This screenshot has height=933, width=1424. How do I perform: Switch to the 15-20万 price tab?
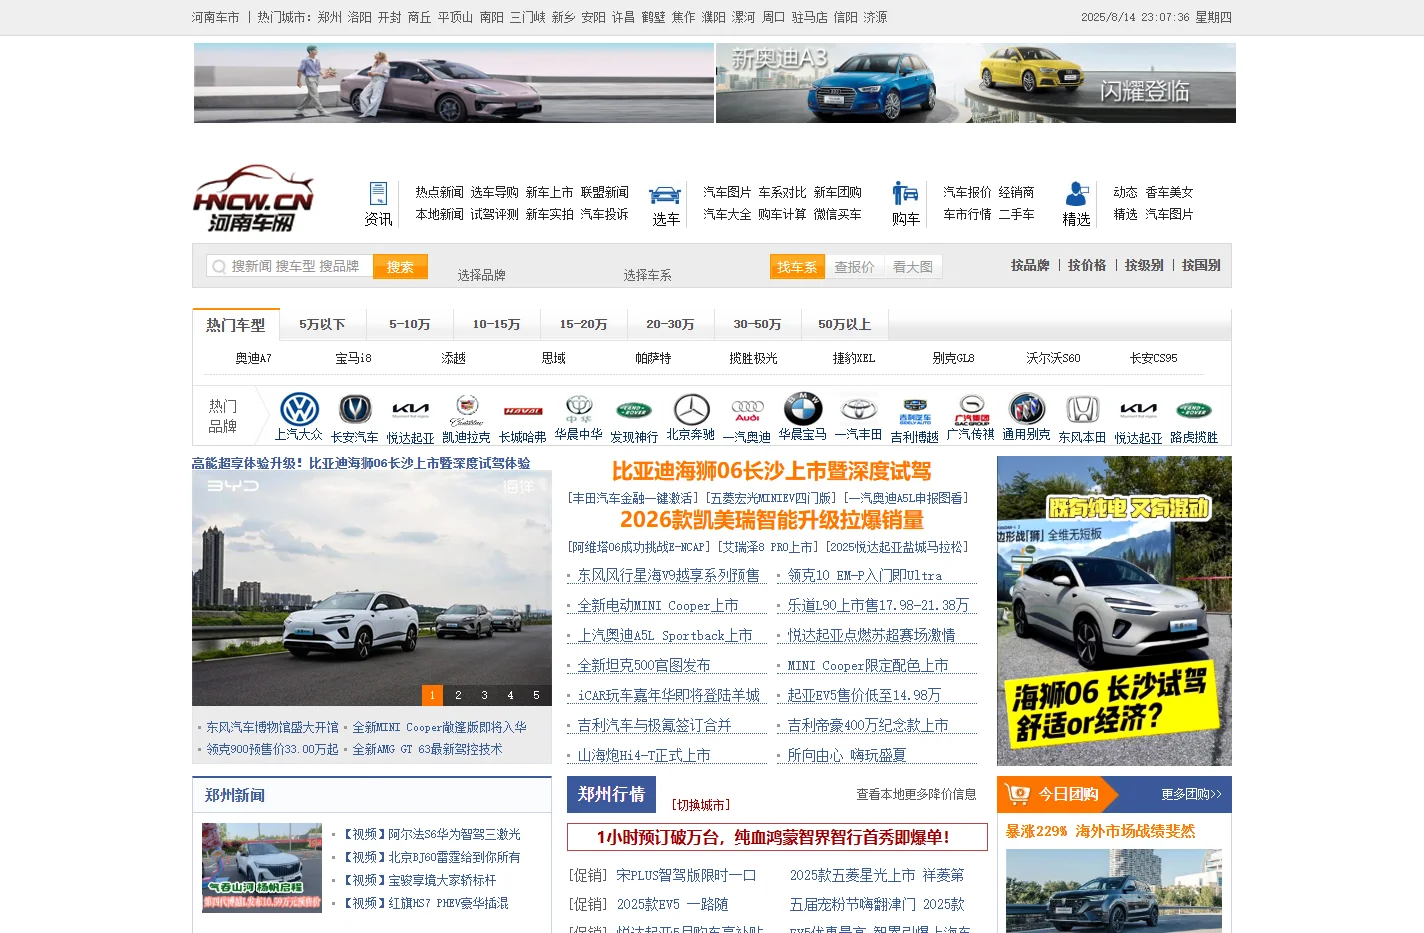pyautogui.click(x=584, y=325)
